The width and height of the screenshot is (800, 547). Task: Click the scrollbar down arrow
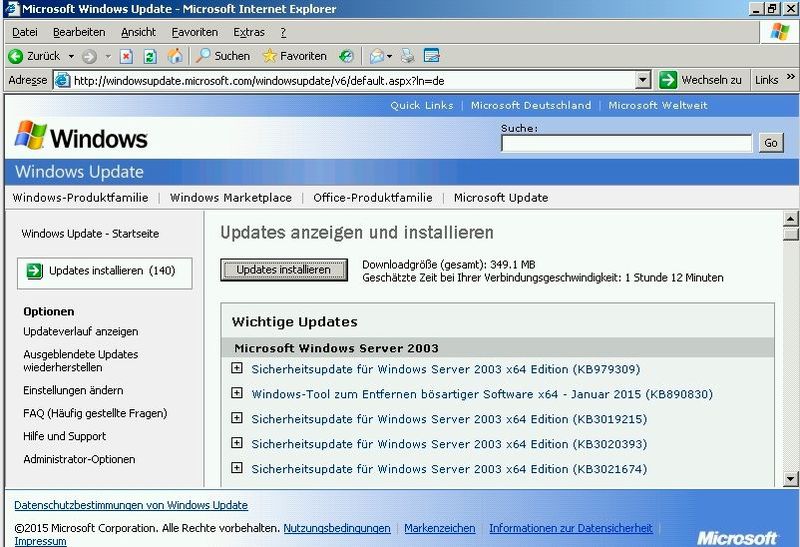tap(790, 479)
